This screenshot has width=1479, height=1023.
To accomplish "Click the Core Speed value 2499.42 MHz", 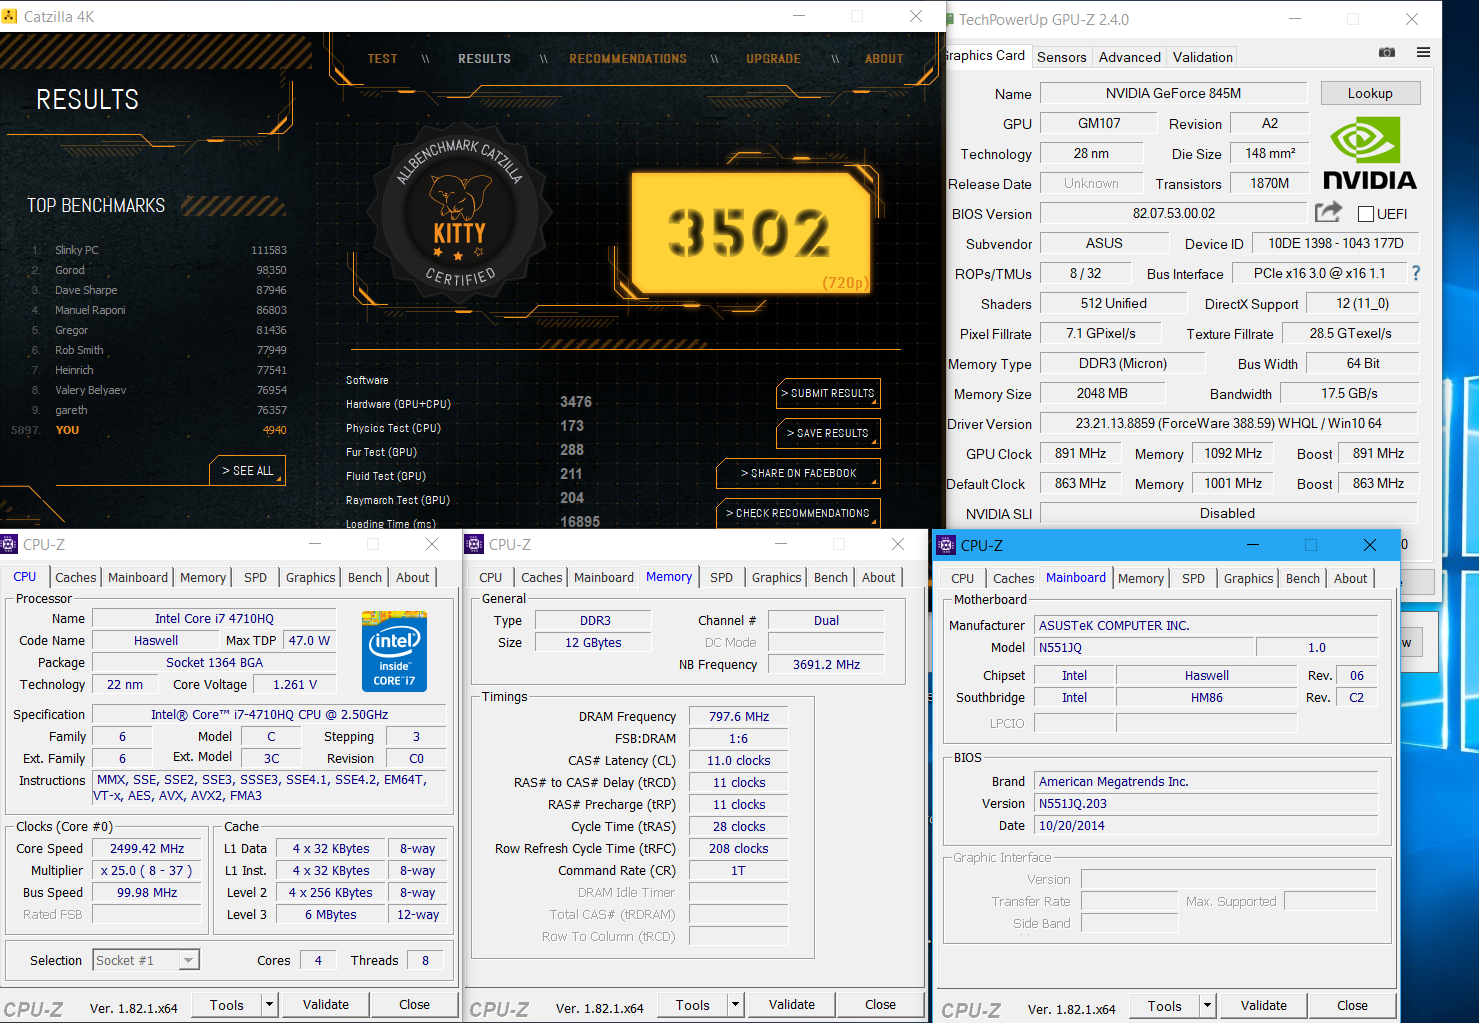I will 147,848.
